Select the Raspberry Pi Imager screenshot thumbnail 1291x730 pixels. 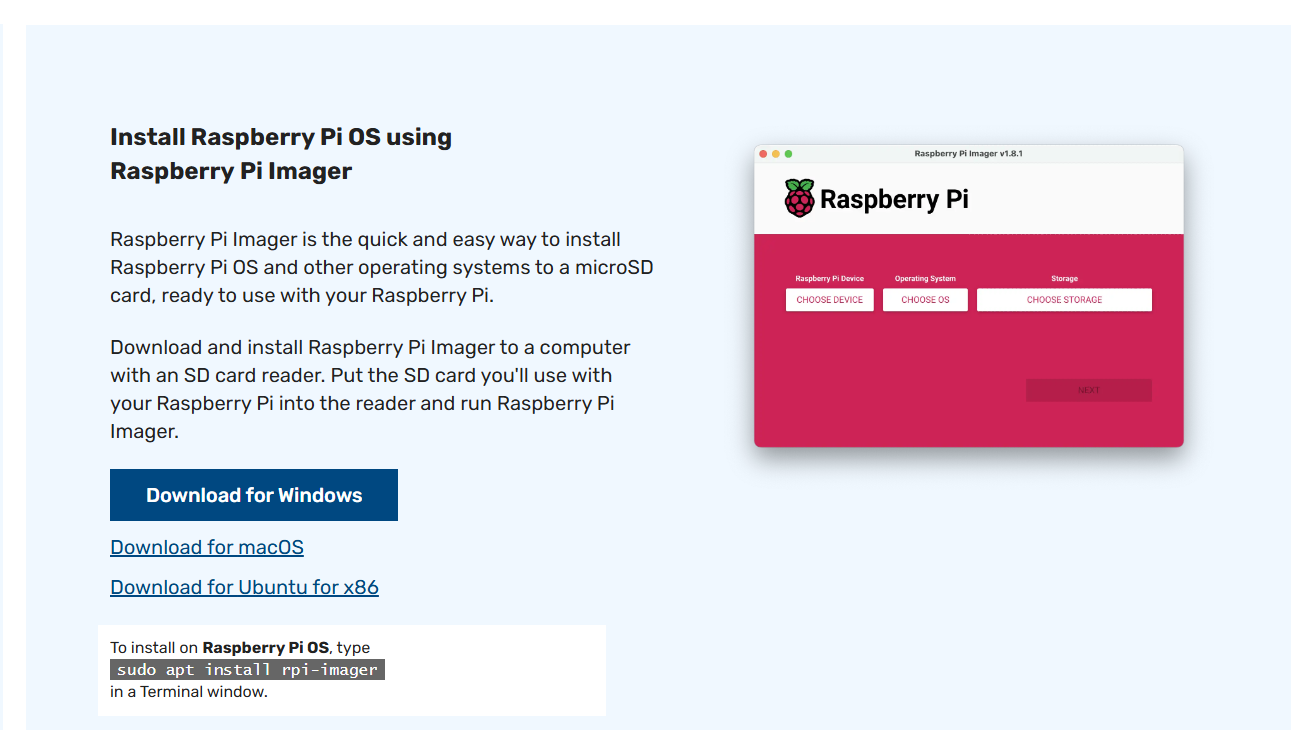969,296
